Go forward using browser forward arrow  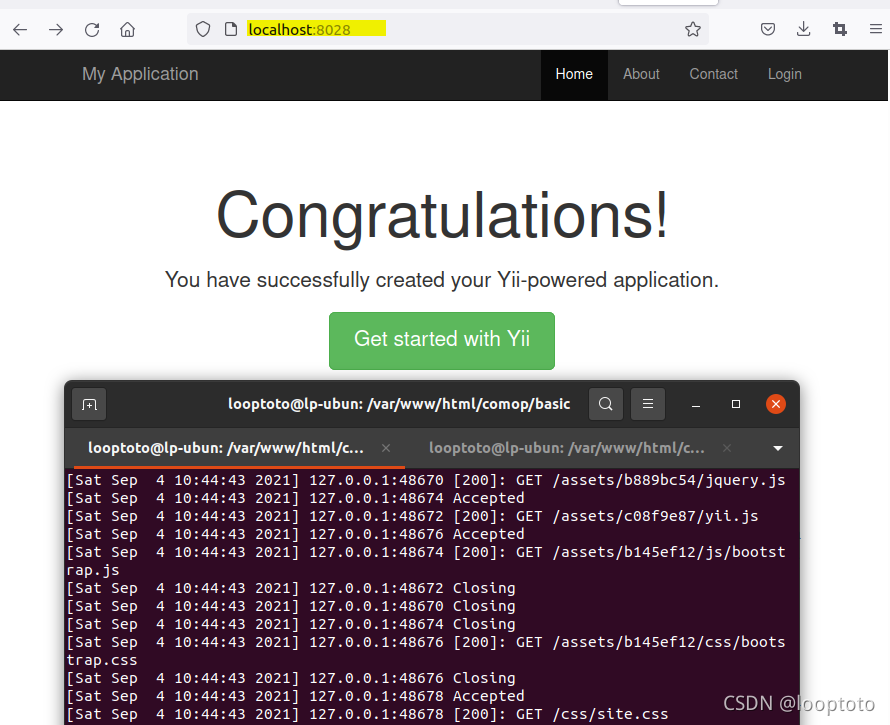click(56, 30)
